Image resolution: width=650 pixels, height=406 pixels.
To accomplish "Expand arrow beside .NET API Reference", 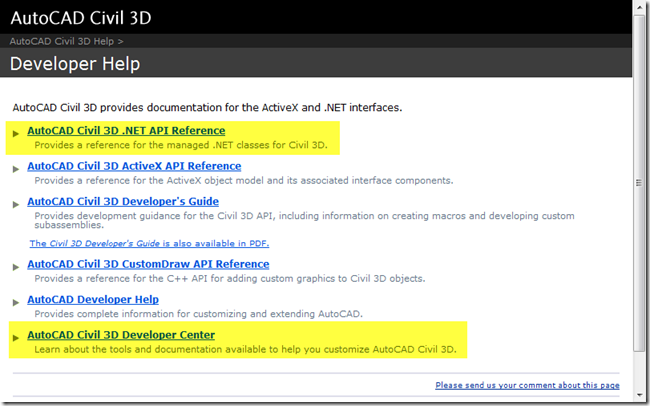I will pyautogui.click(x=16, y=132).
